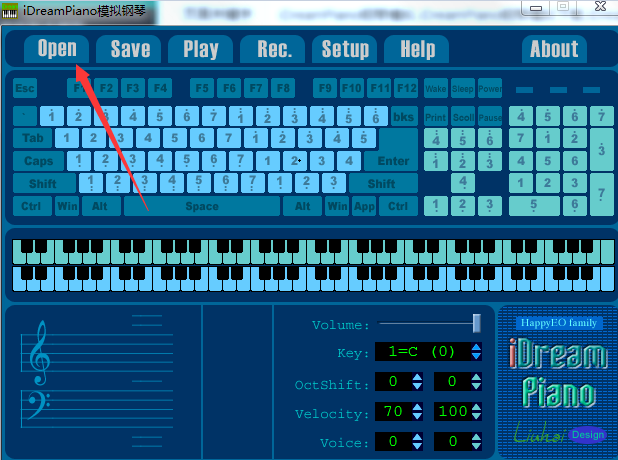Click the F8 virtual key

pyautogui.click(x=283, y=88)
